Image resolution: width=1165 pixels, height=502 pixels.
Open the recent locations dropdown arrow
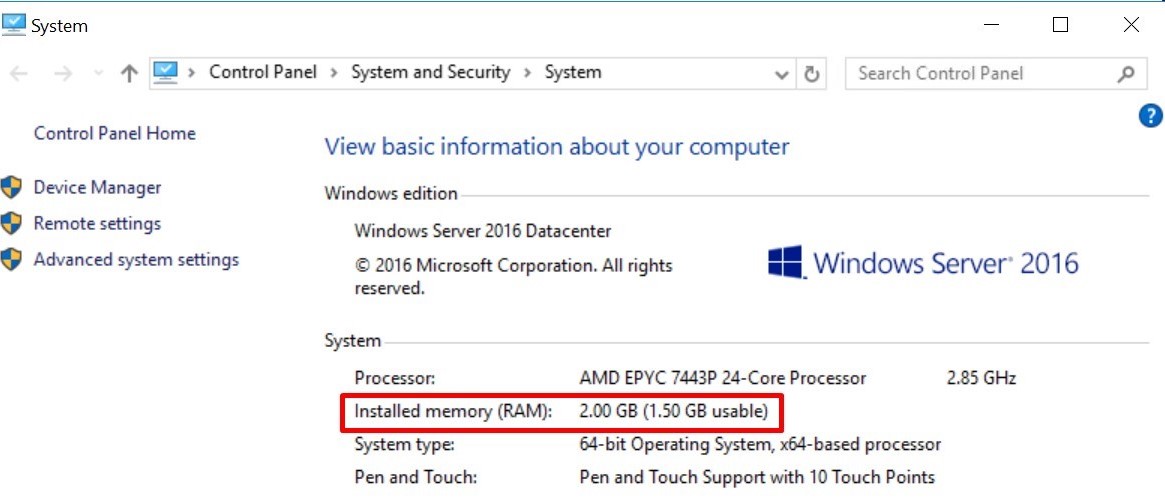(99, 74)
